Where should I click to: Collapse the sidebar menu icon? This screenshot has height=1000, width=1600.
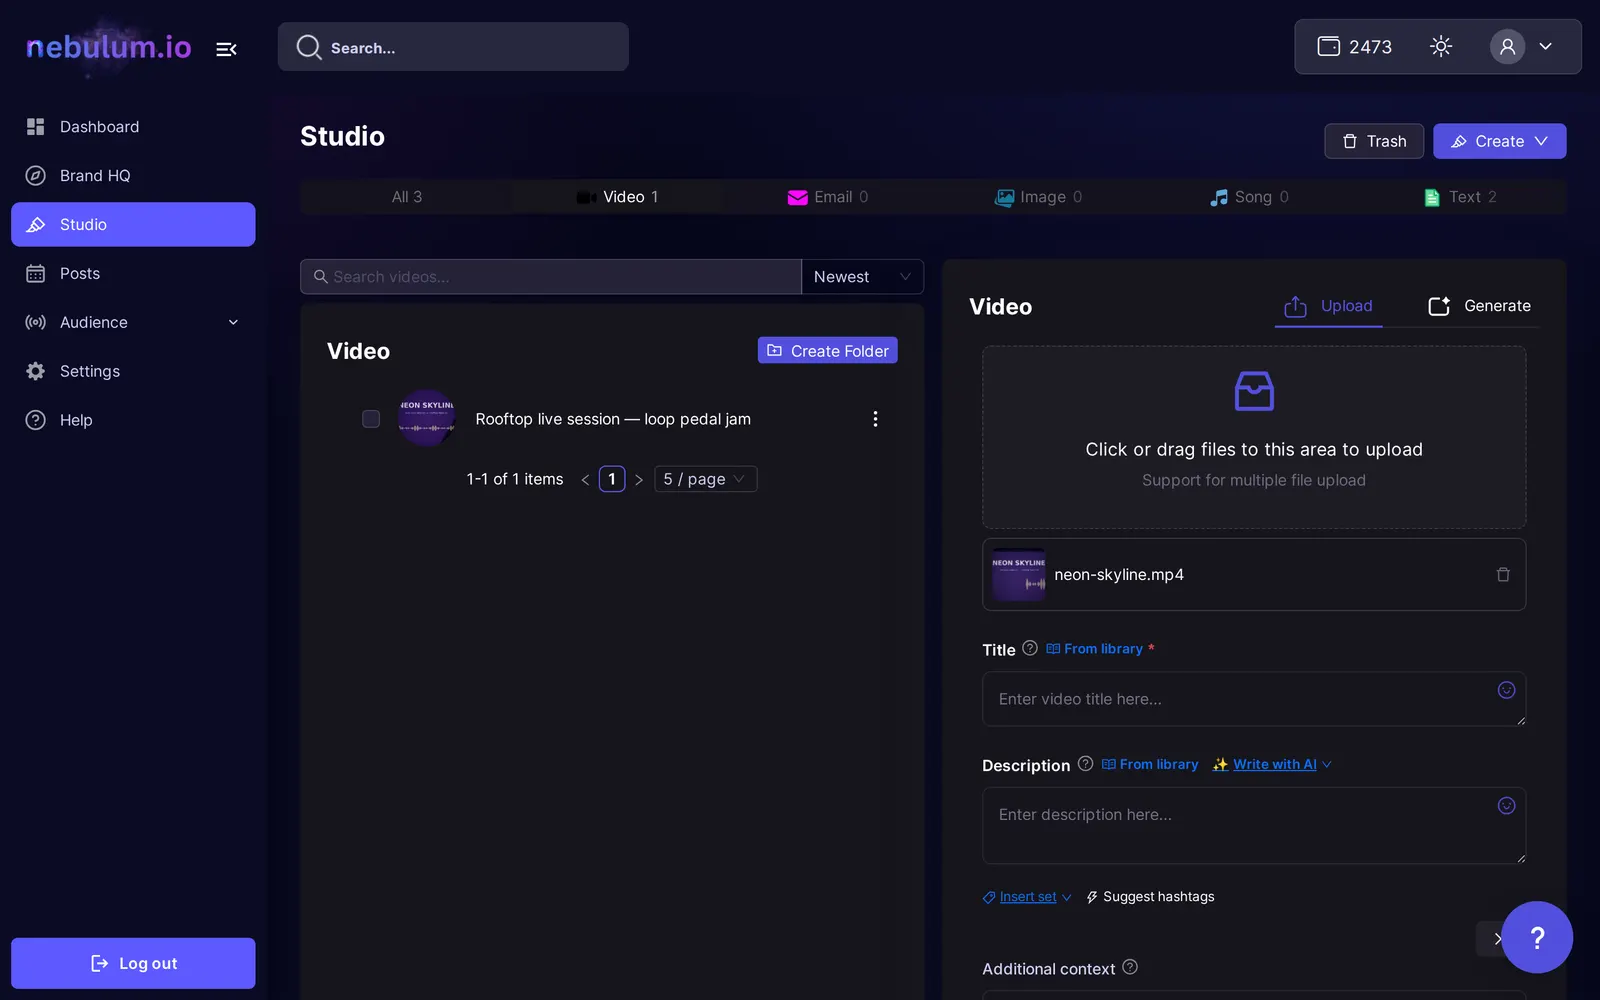[x=226, y=48]
